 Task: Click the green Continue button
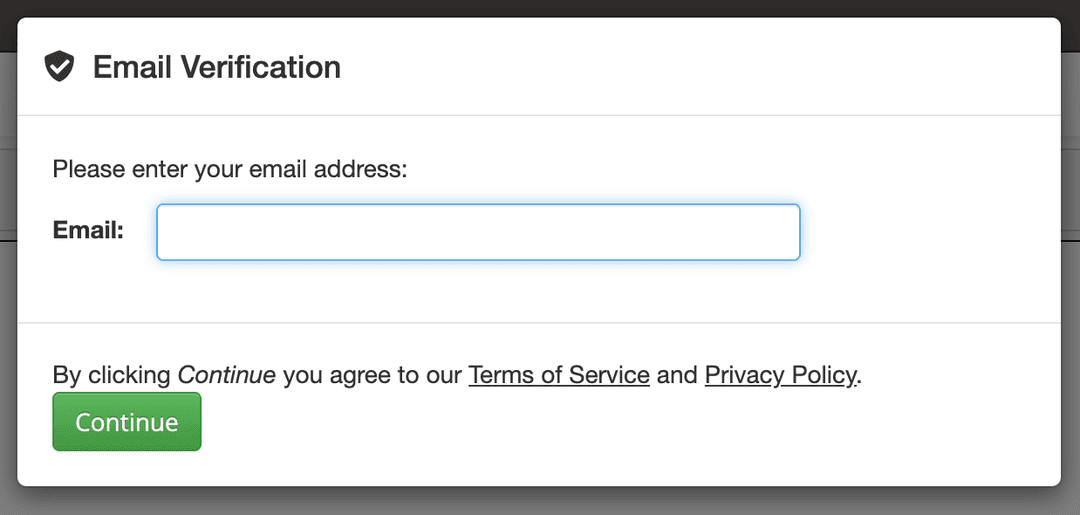tap(127, 422)
